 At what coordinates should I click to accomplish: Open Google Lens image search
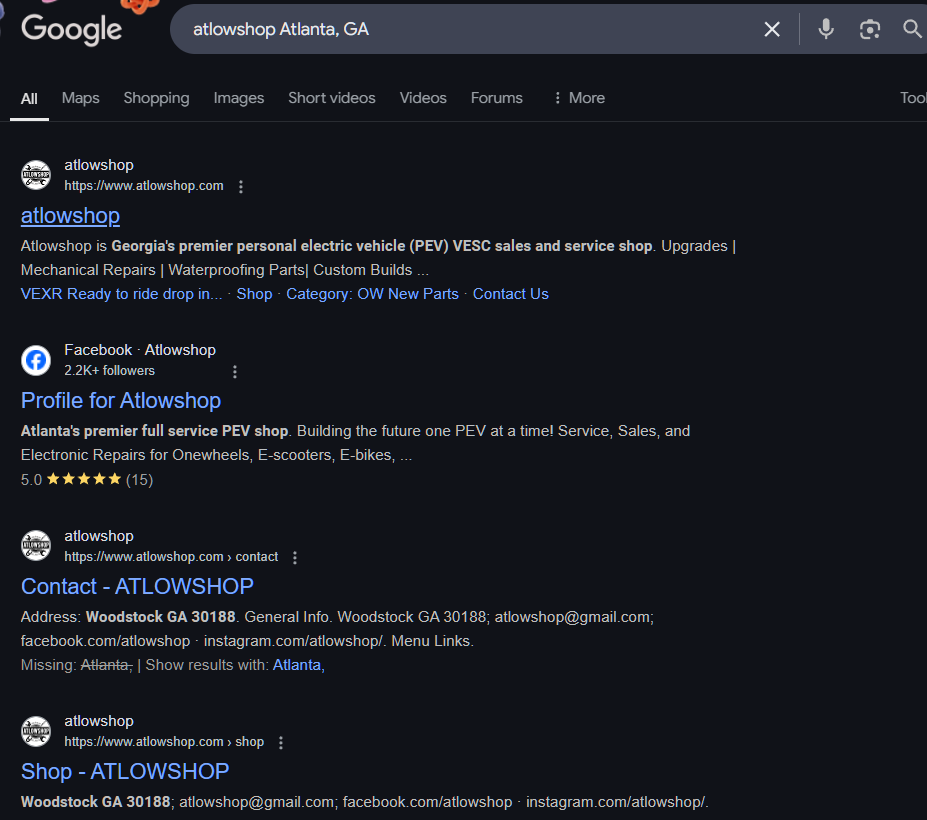pos(870,29)
